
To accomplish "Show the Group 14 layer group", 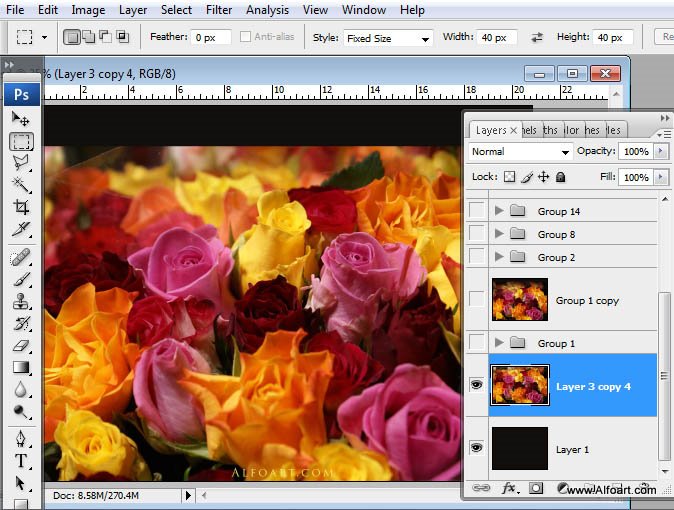I will [476, 211].
